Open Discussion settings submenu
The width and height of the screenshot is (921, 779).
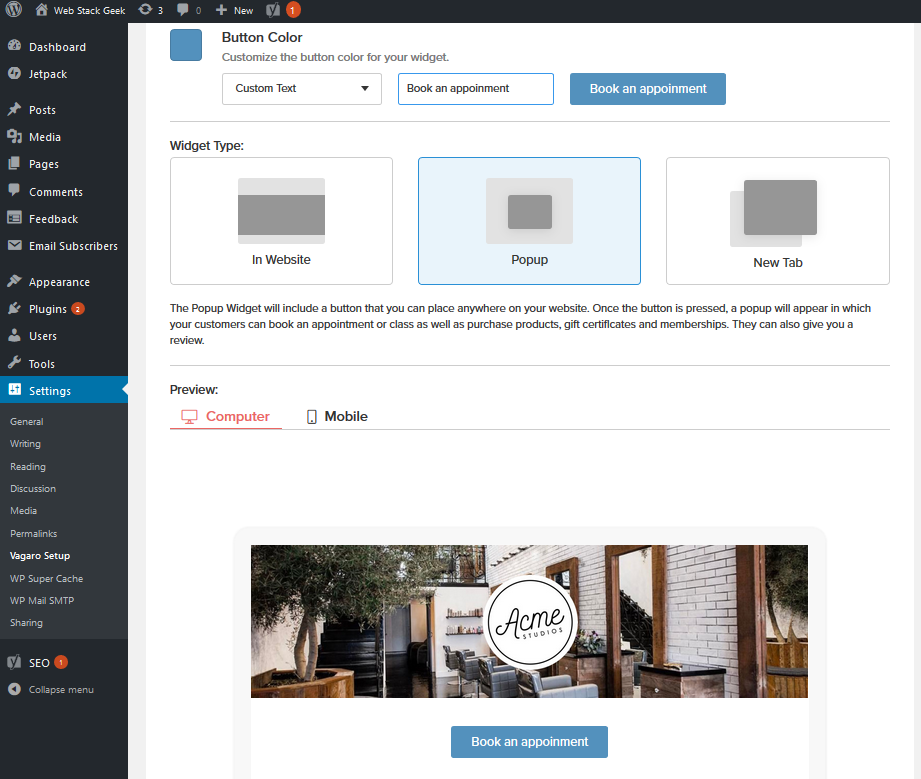(x=33, y=489)
